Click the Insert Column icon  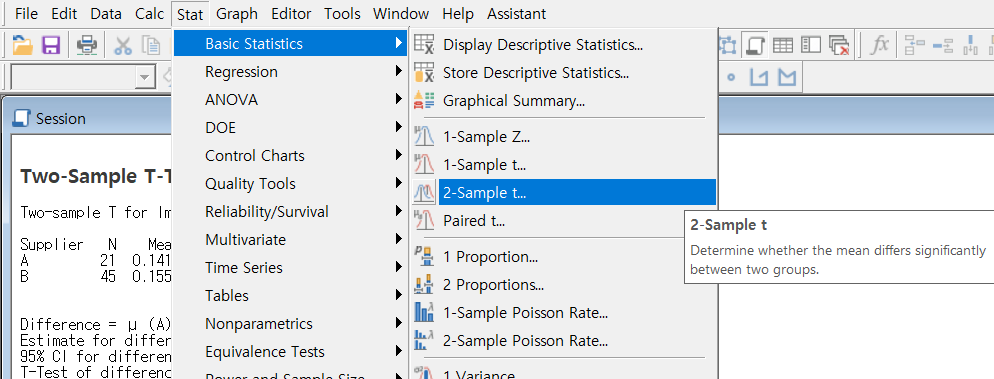pyautogui.click(x=971, y=44)
